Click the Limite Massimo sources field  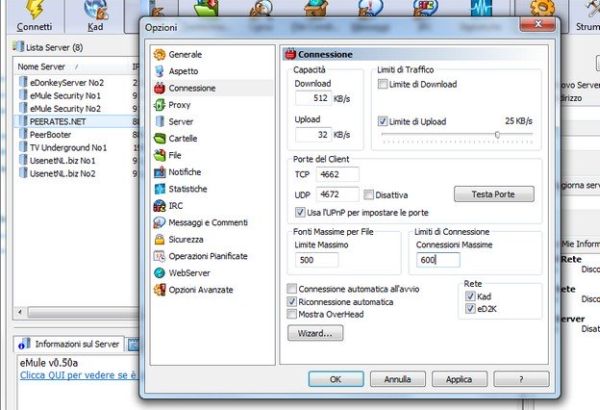[x=317, y=260]
